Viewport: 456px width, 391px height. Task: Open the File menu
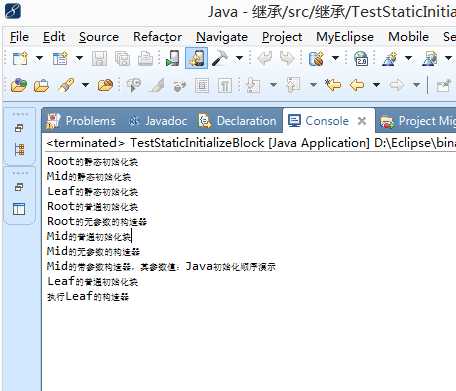point(19,37)
